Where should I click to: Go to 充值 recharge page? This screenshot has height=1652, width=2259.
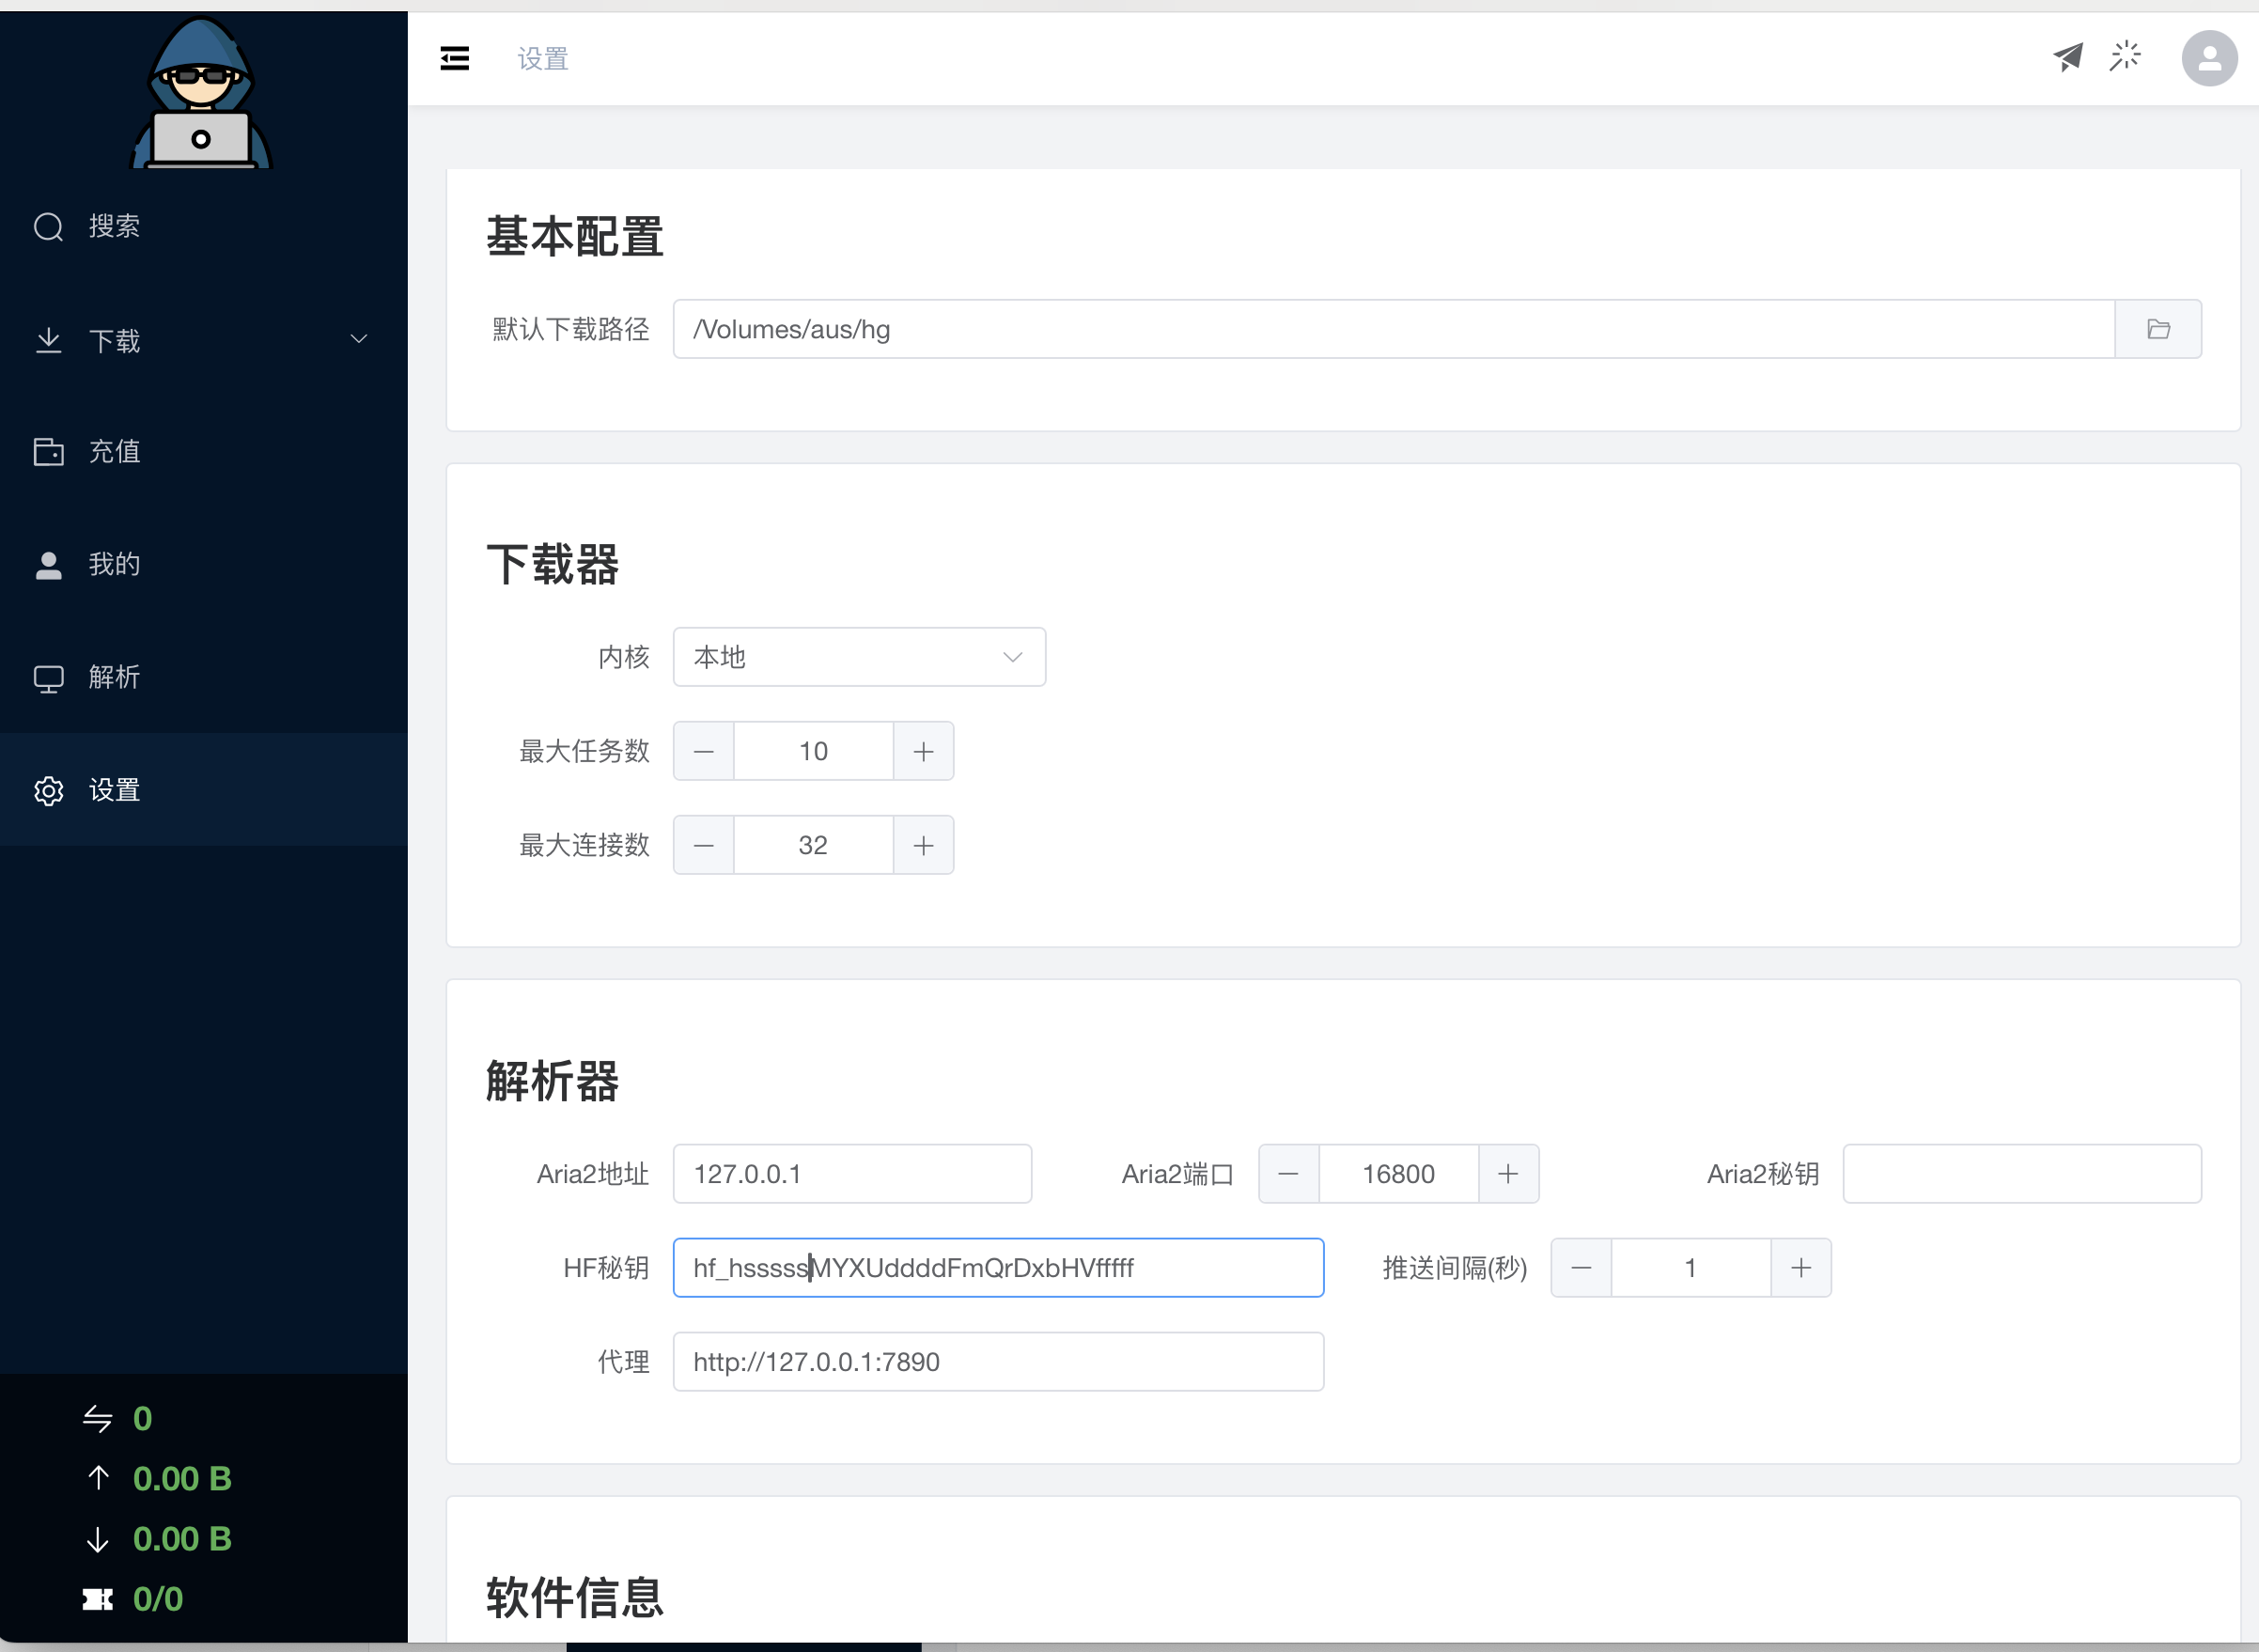click(114, 452)
